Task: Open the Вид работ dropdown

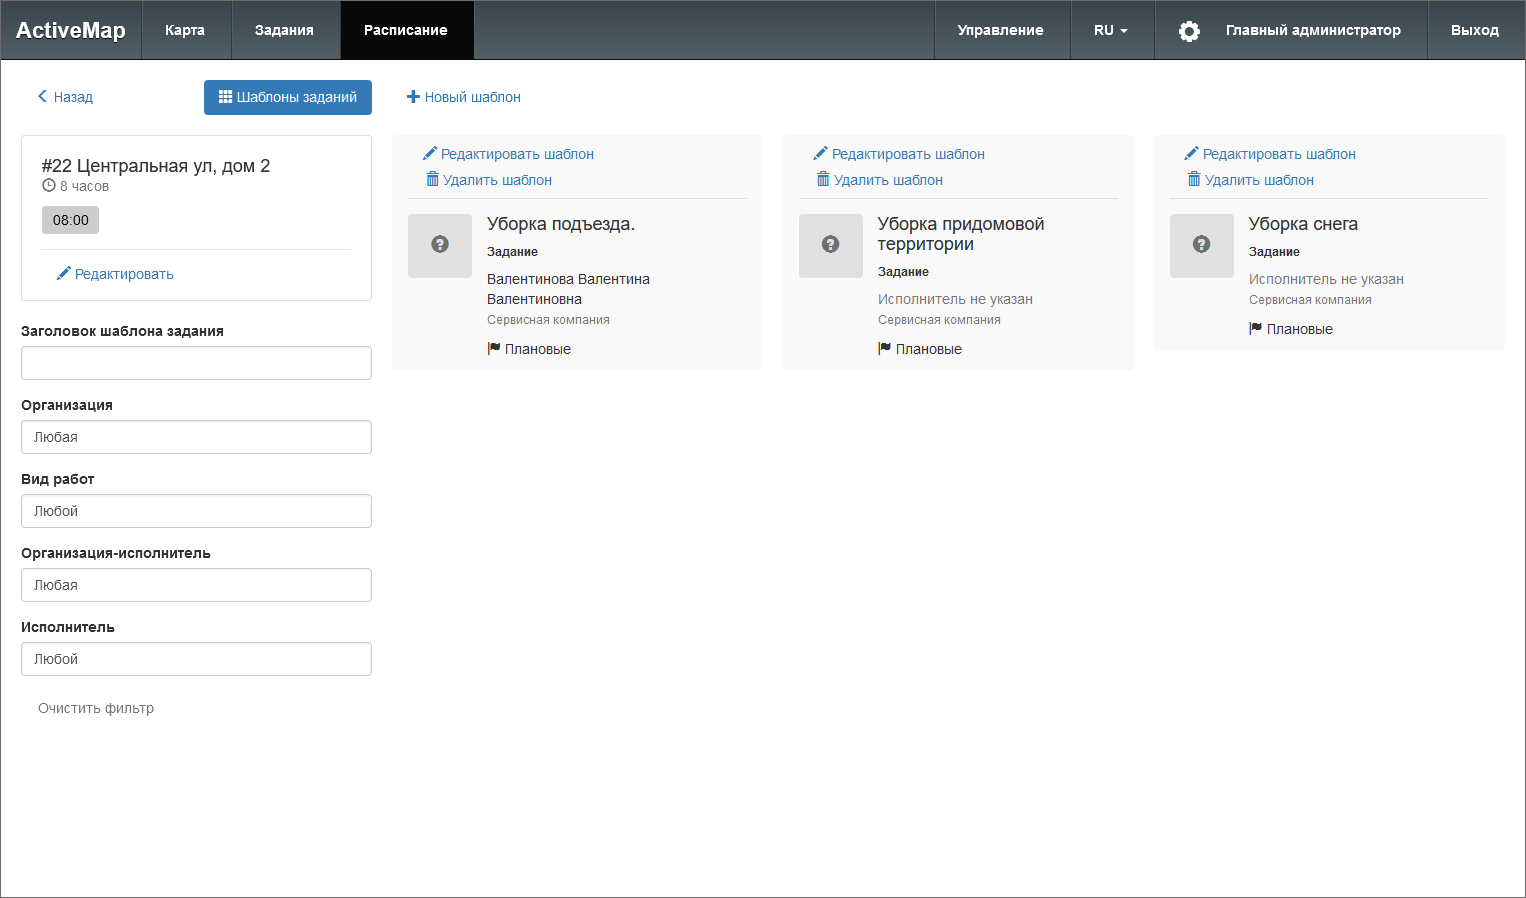Action: pyautogui.click(x=196, y=511)
